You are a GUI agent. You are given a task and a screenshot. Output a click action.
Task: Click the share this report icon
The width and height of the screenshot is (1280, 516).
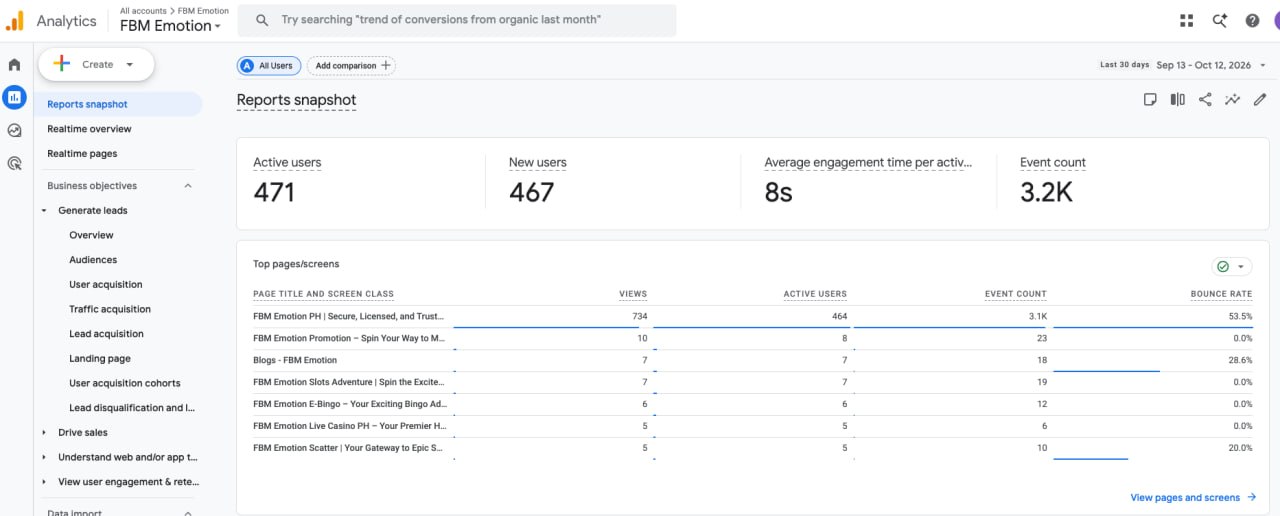pyautogui.click(x=1205, y=99)
